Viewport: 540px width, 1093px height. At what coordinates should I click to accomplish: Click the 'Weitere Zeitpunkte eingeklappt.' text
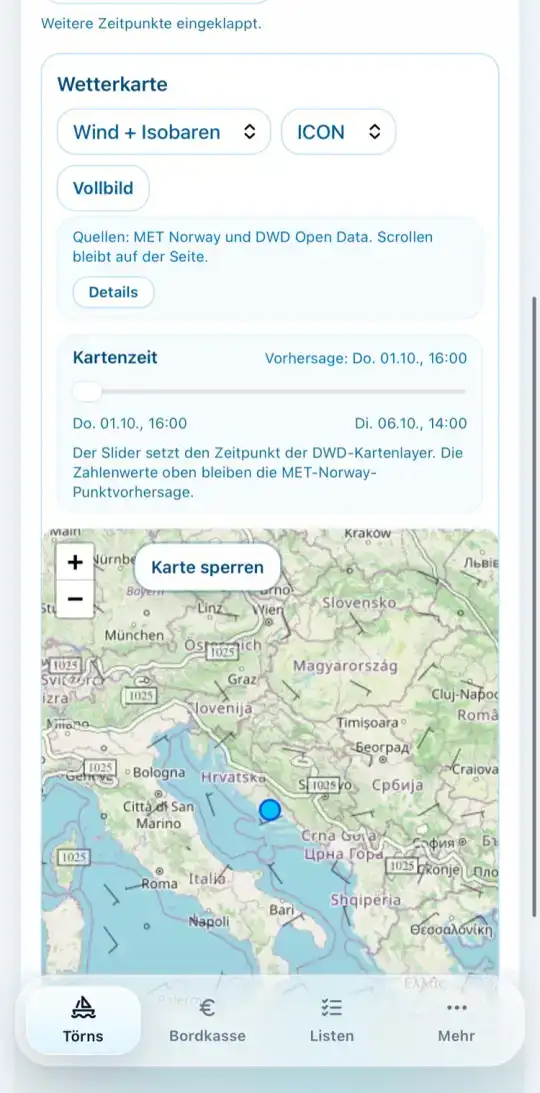pos(151,23)
